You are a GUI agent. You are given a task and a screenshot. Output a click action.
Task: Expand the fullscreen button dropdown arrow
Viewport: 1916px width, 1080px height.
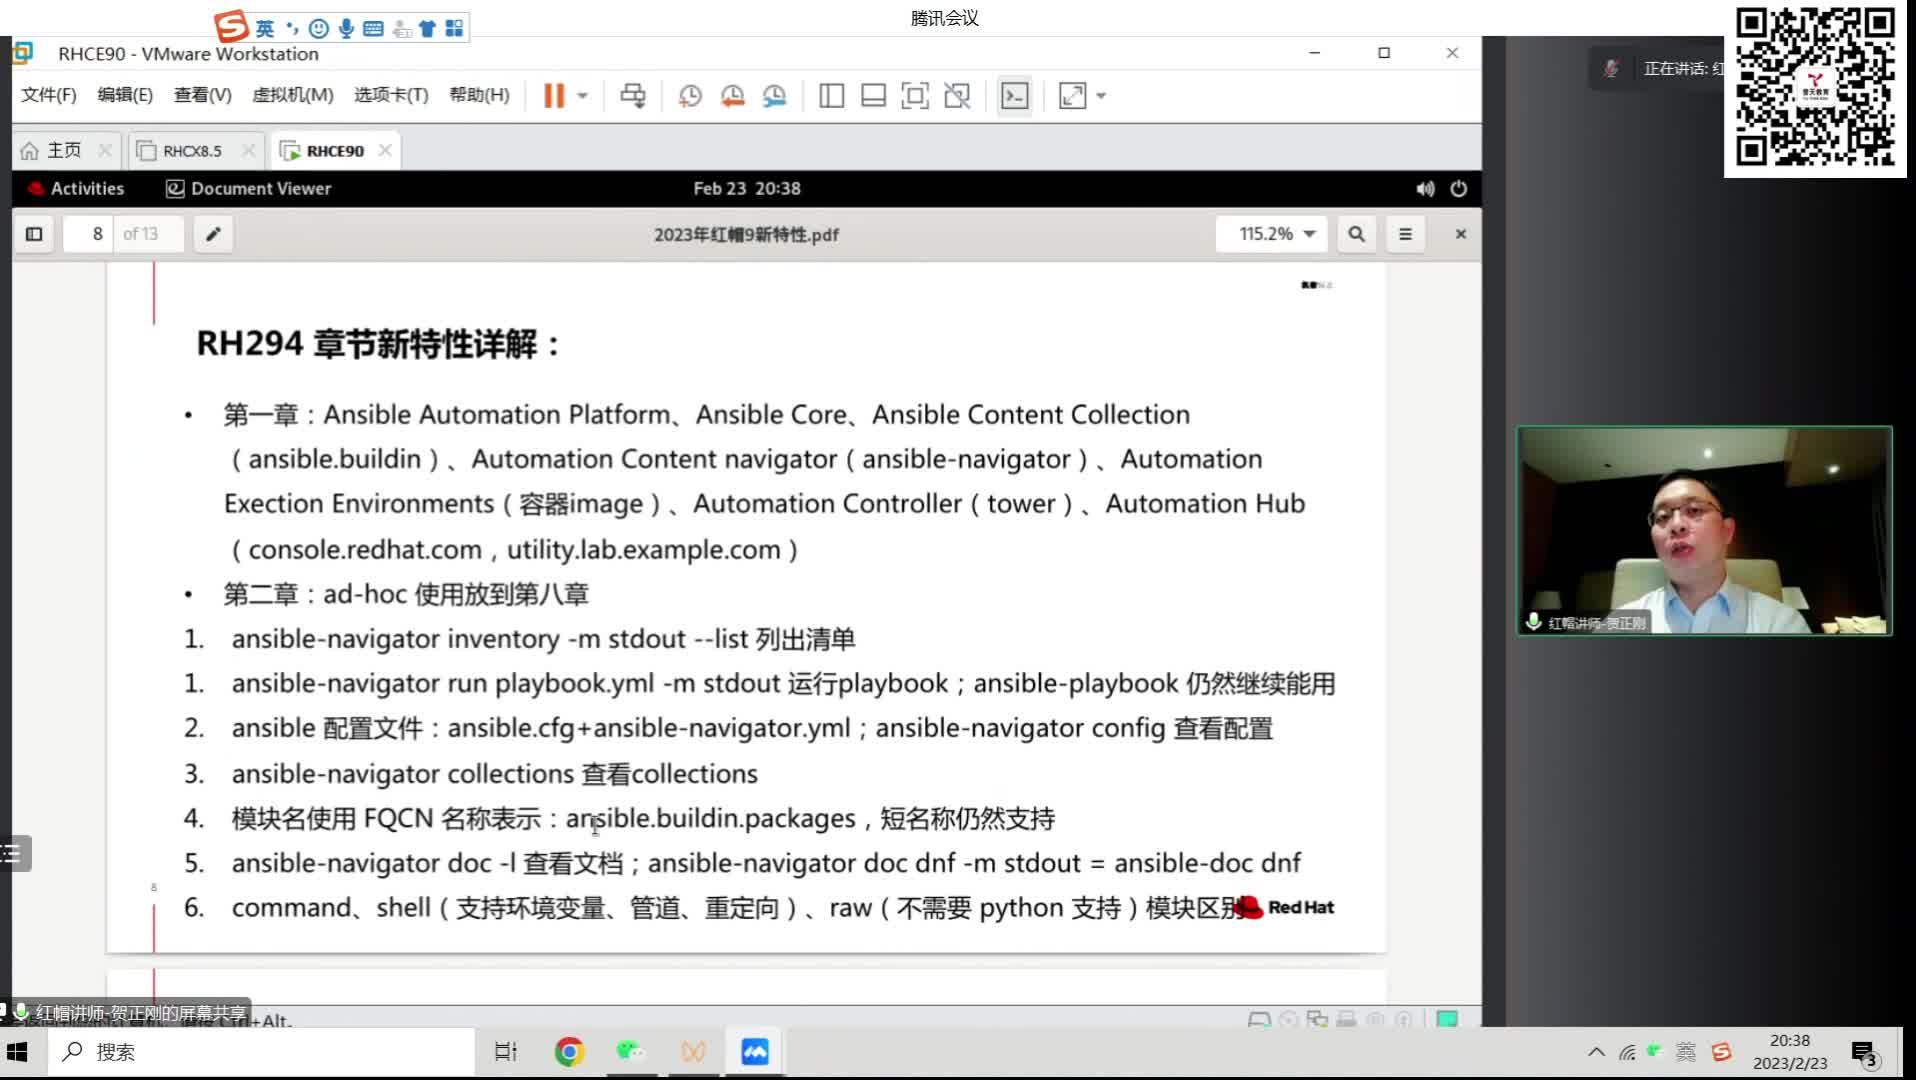(1100, 95)
